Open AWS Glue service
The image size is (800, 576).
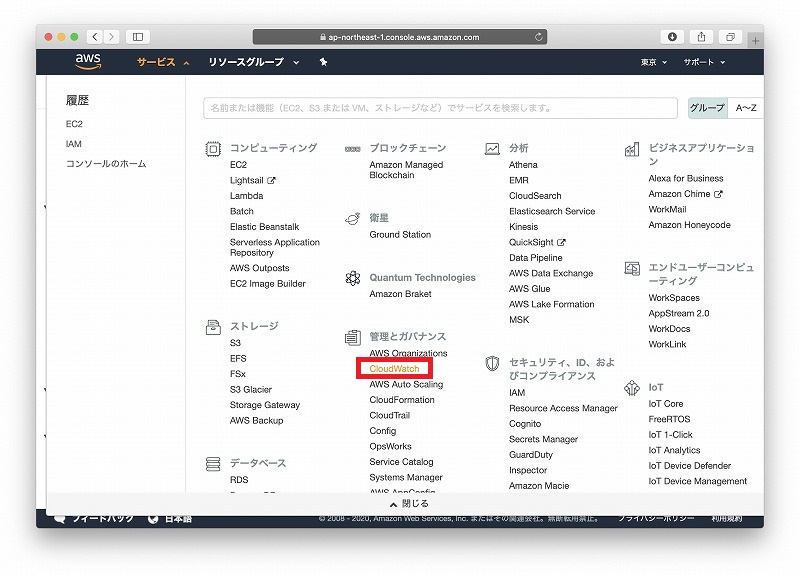[x=530, y=289]
